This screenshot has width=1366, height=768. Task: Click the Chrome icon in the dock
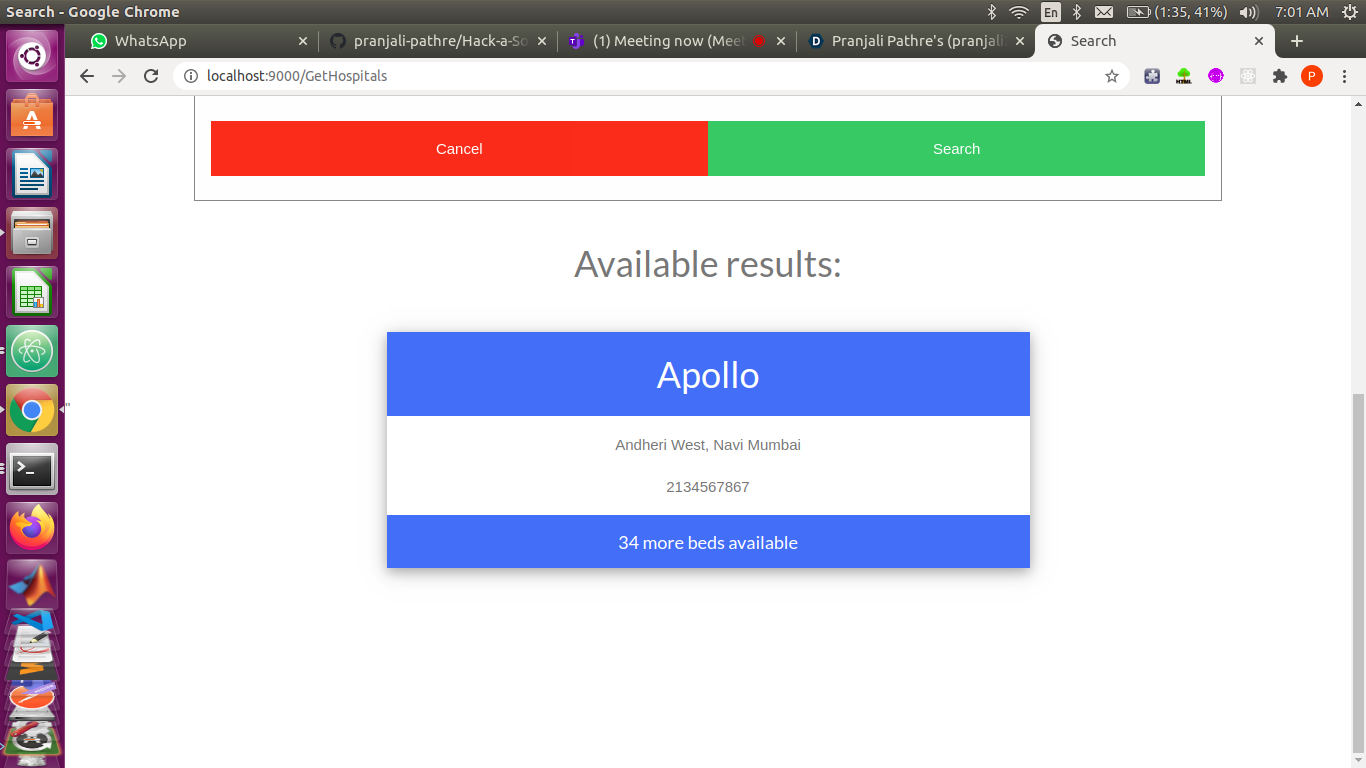click(x=32, y=410)
